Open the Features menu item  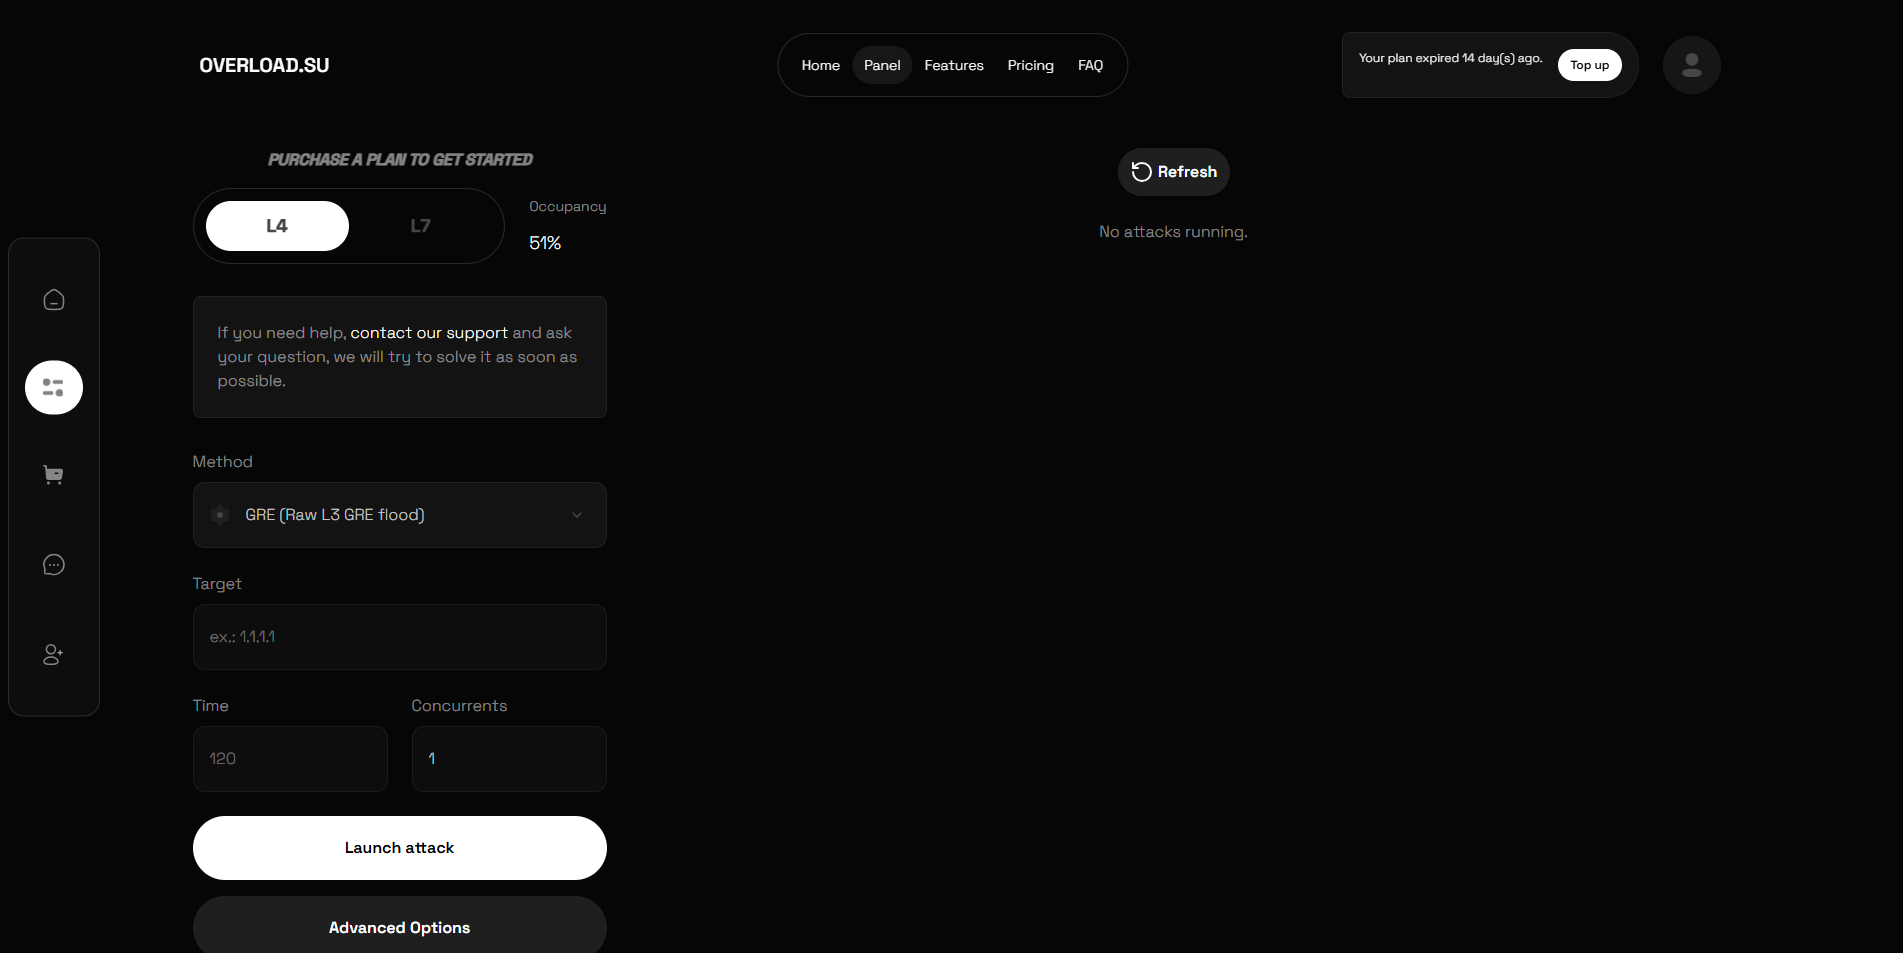click(954, 65)
